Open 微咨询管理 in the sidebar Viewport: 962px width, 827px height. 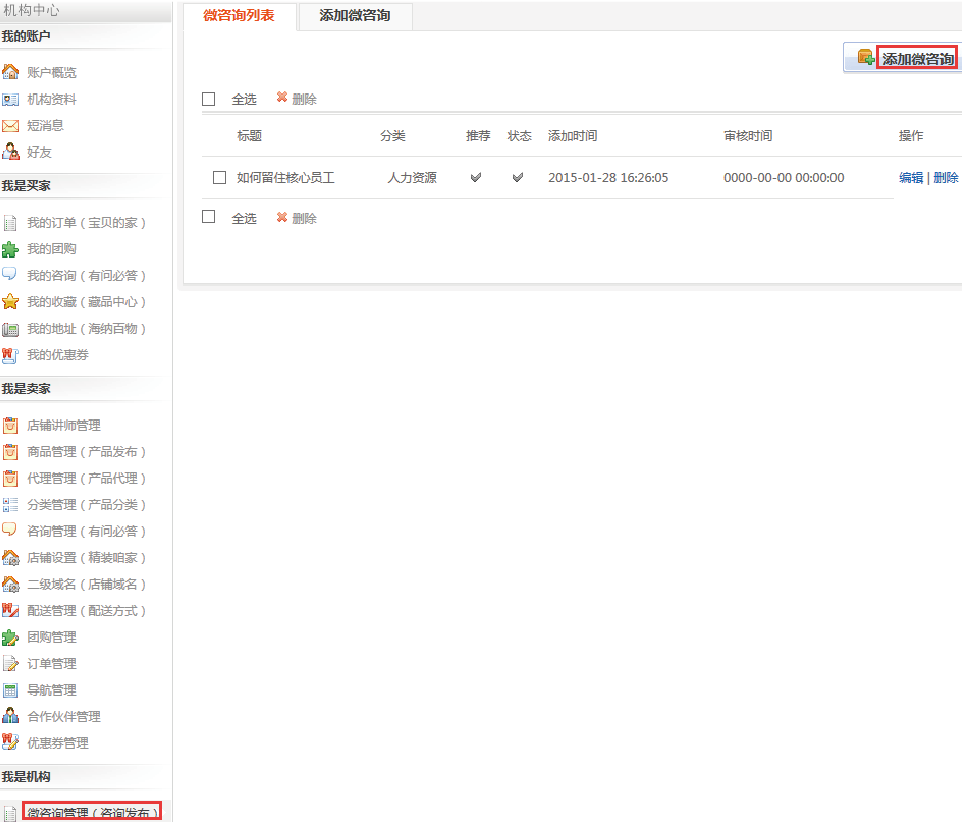[x=92, y=813]
